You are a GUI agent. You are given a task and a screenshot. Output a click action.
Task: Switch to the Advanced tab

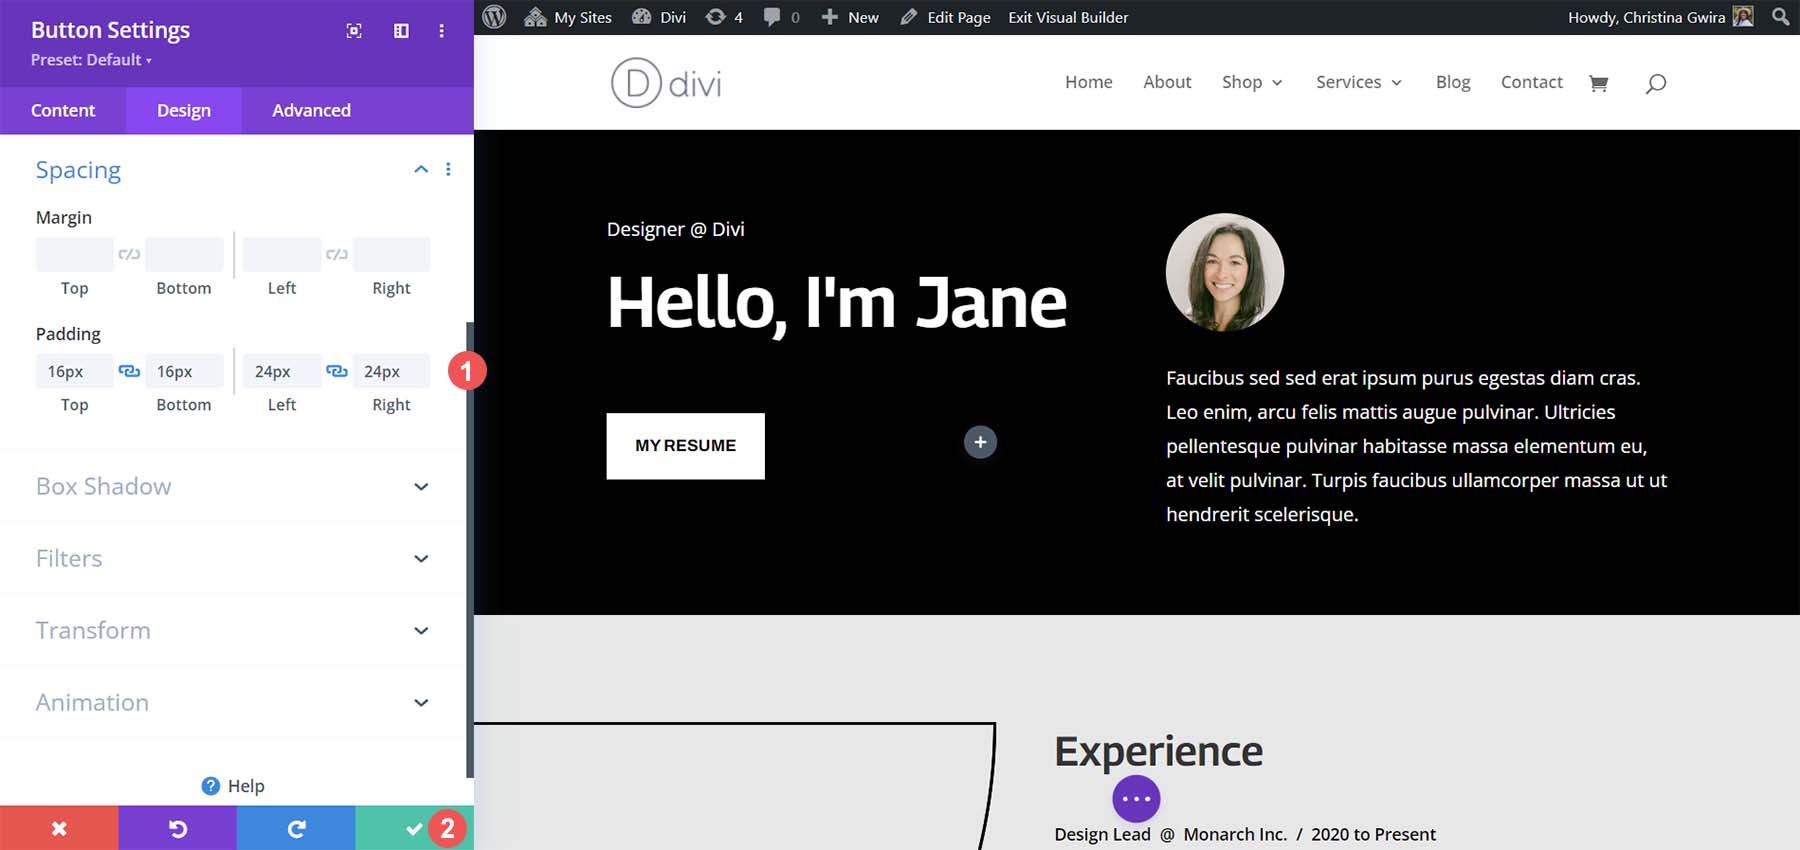pyautogui.click(x=311, y=110)
